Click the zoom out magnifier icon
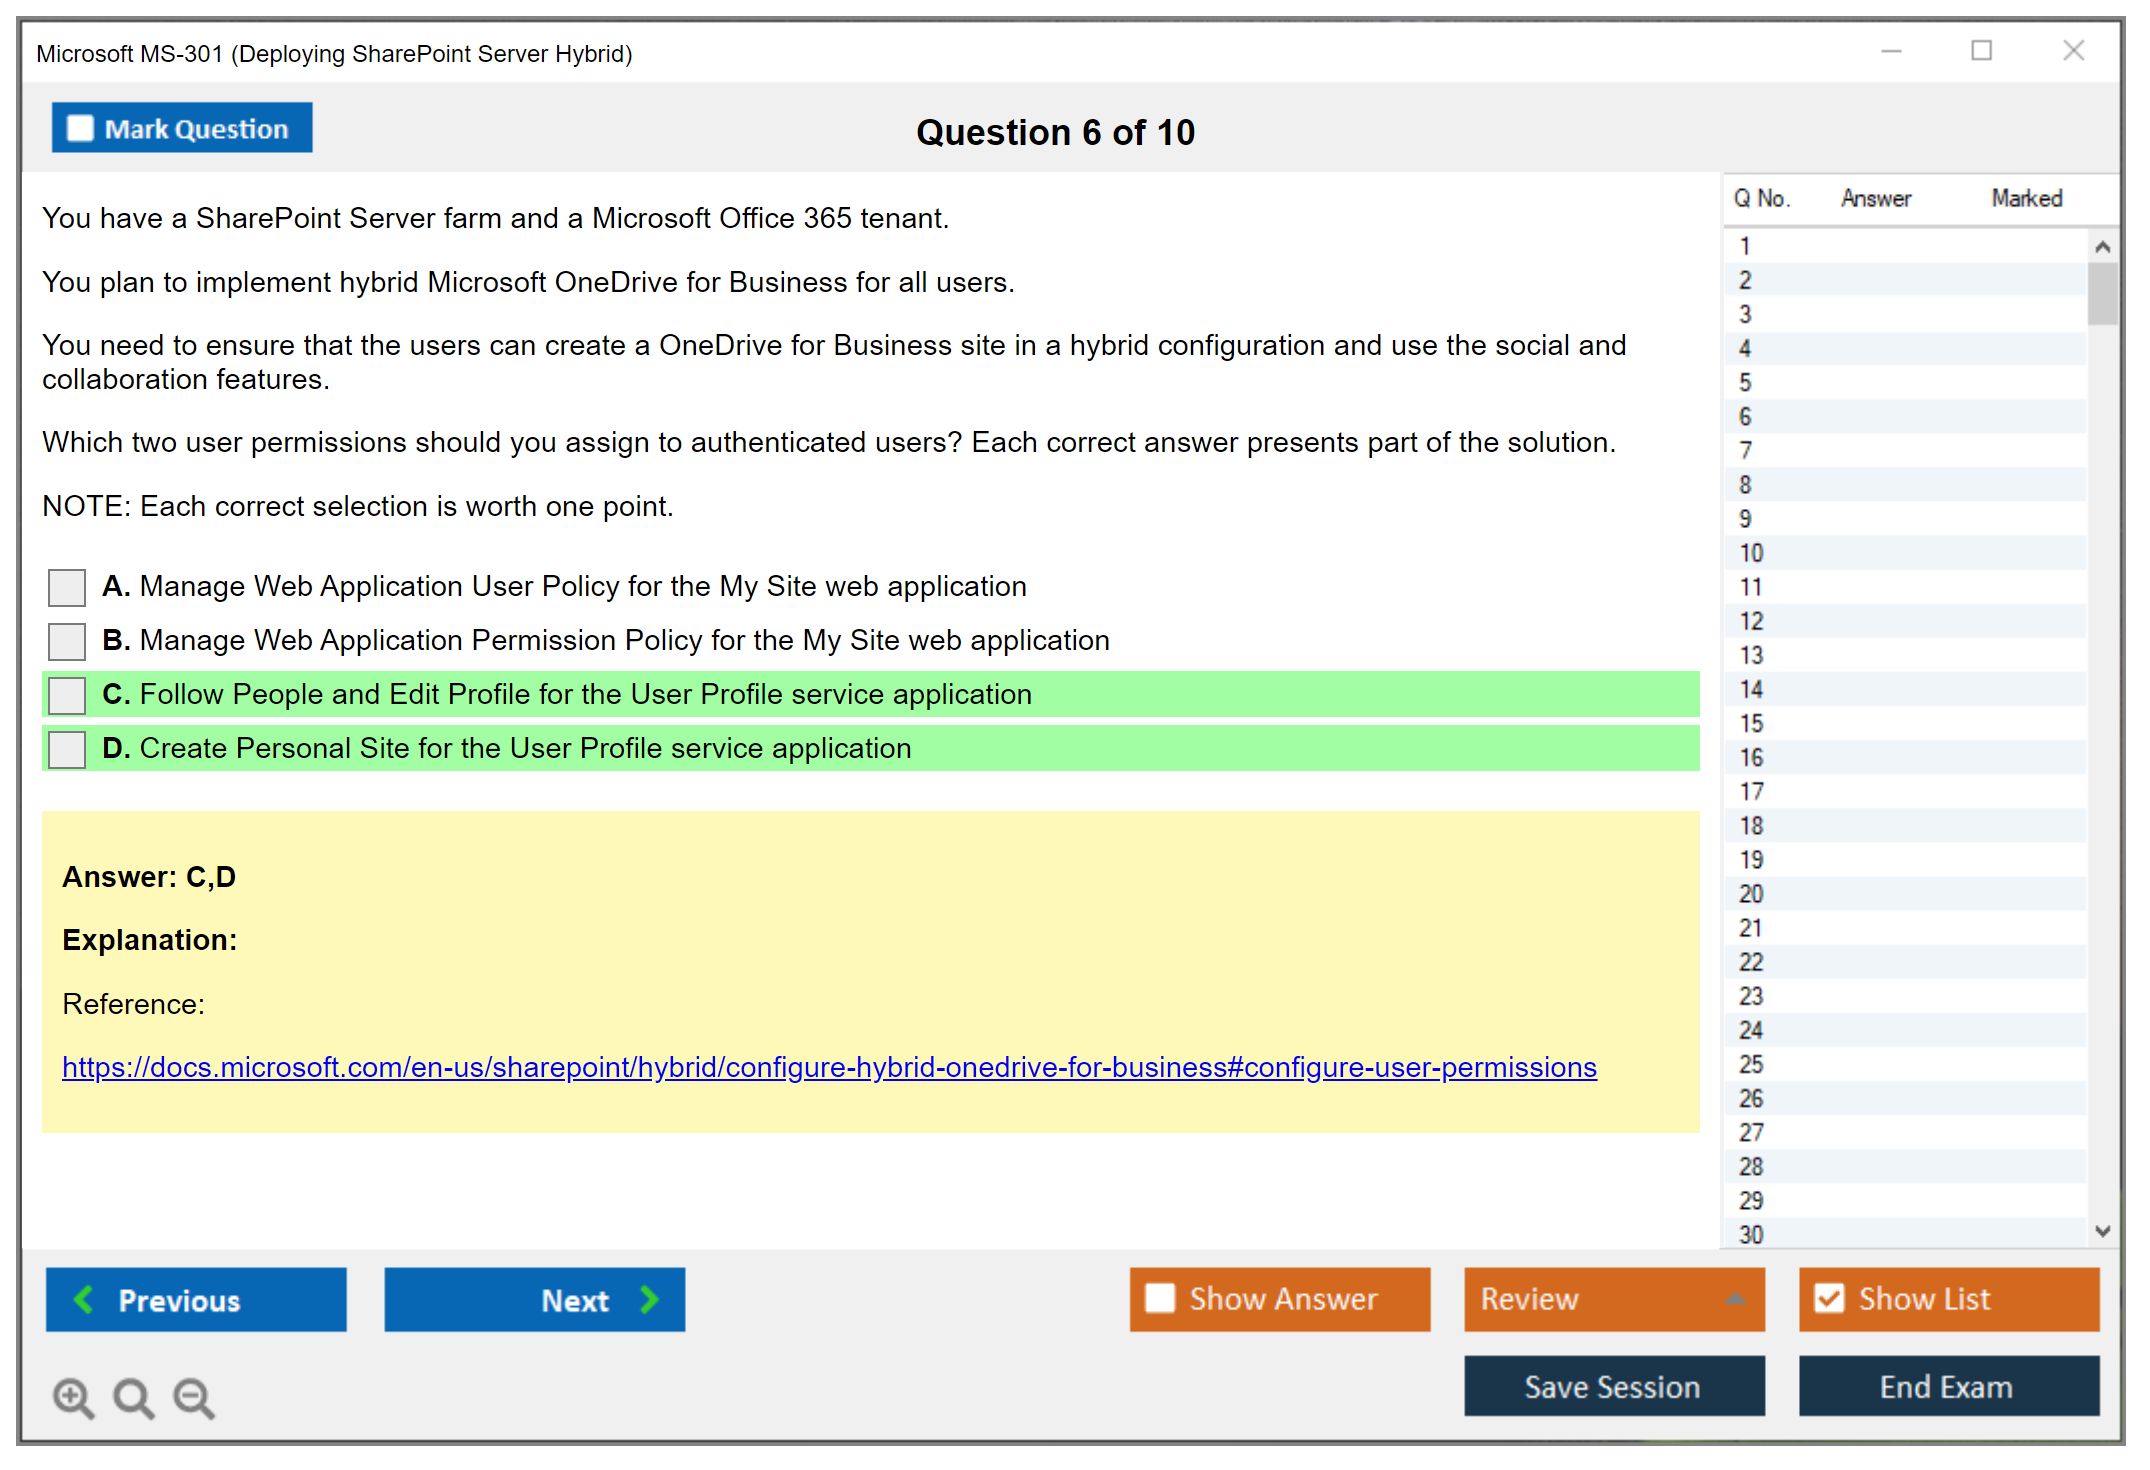Viewport: 2150px width, 1470px height. pos(193,1397)
